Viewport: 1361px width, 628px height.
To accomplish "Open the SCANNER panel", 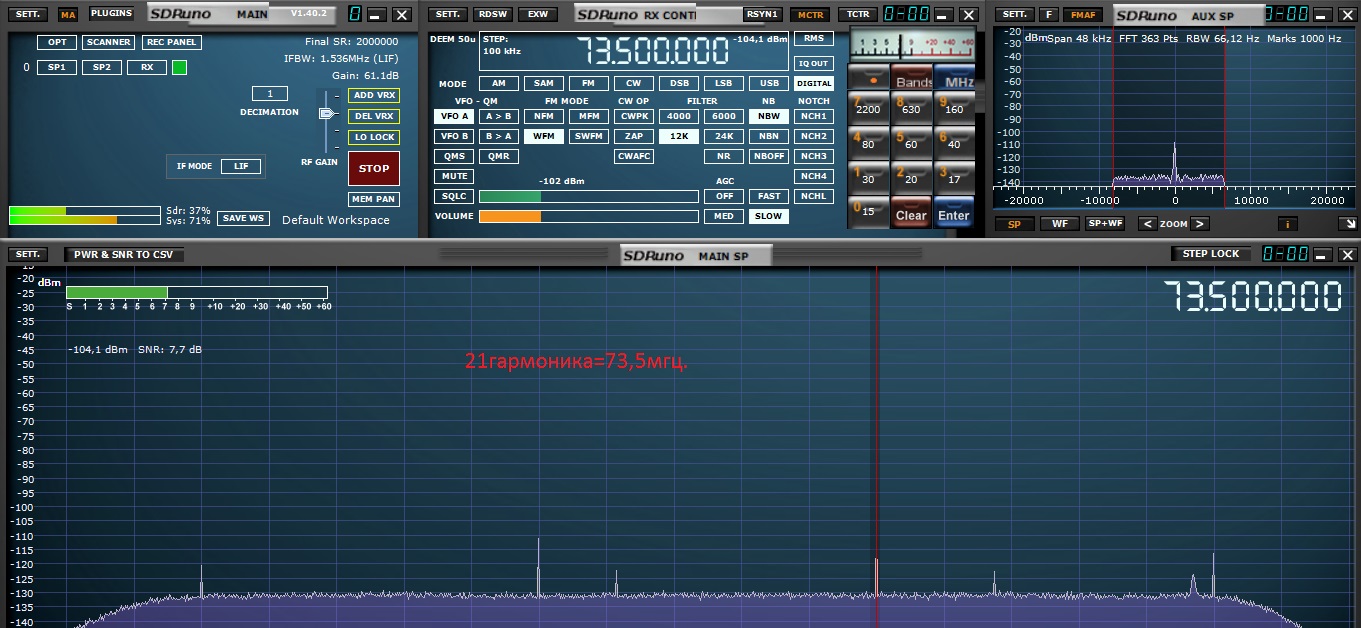I will (x=108, y=42).
